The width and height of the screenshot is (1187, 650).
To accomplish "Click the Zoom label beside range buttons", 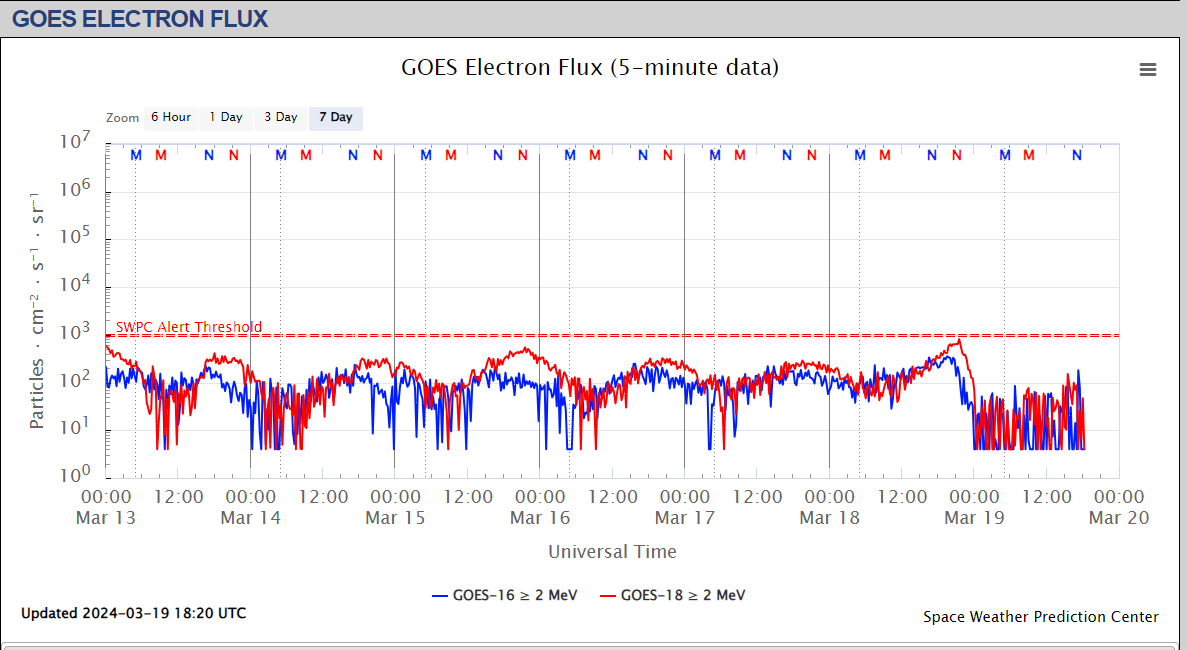I will [x=123, y=118].
